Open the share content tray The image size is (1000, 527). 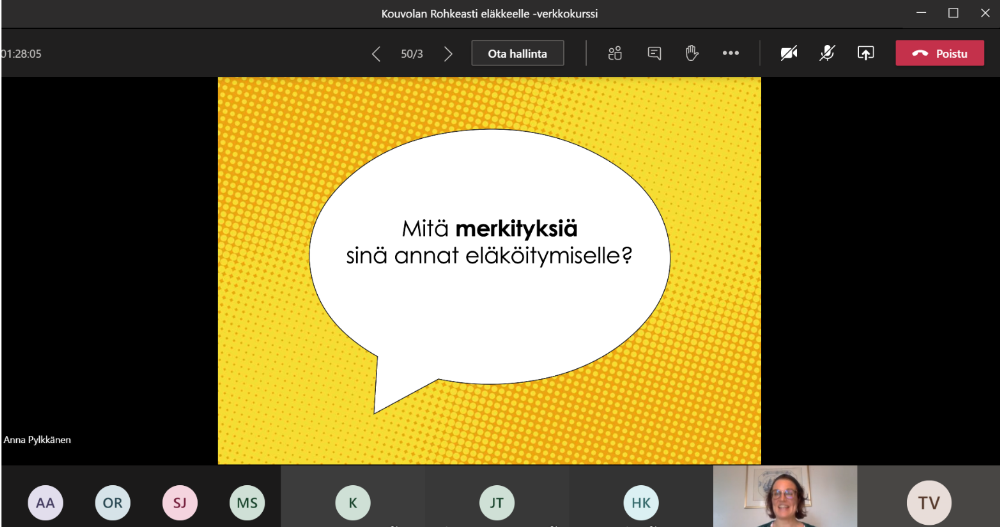[866, 53]
